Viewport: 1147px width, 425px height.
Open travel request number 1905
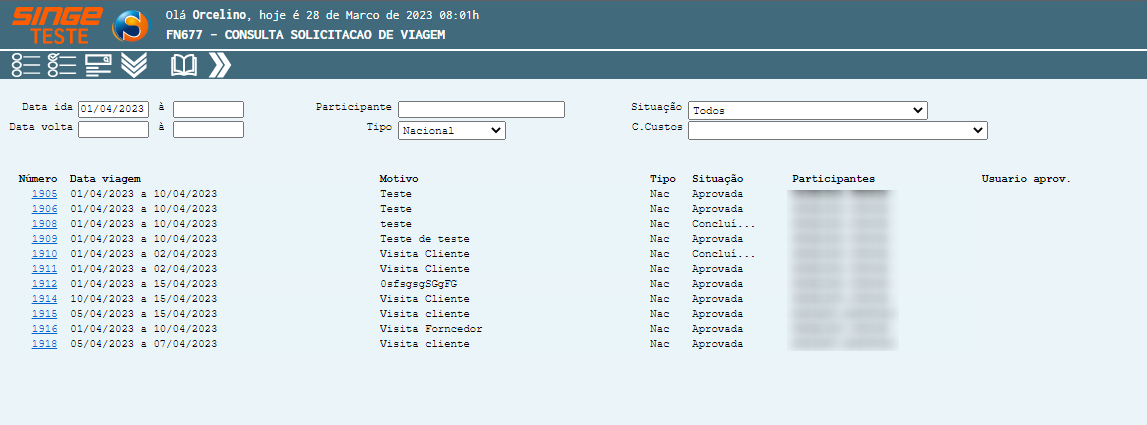click(x=44, y=194)
